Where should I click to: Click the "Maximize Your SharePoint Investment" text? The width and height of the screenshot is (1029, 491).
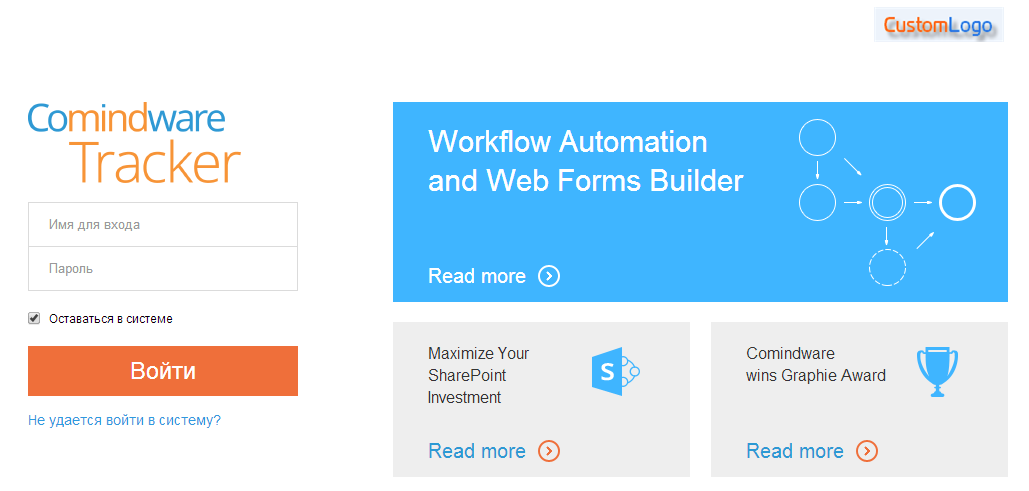[478, 375]
